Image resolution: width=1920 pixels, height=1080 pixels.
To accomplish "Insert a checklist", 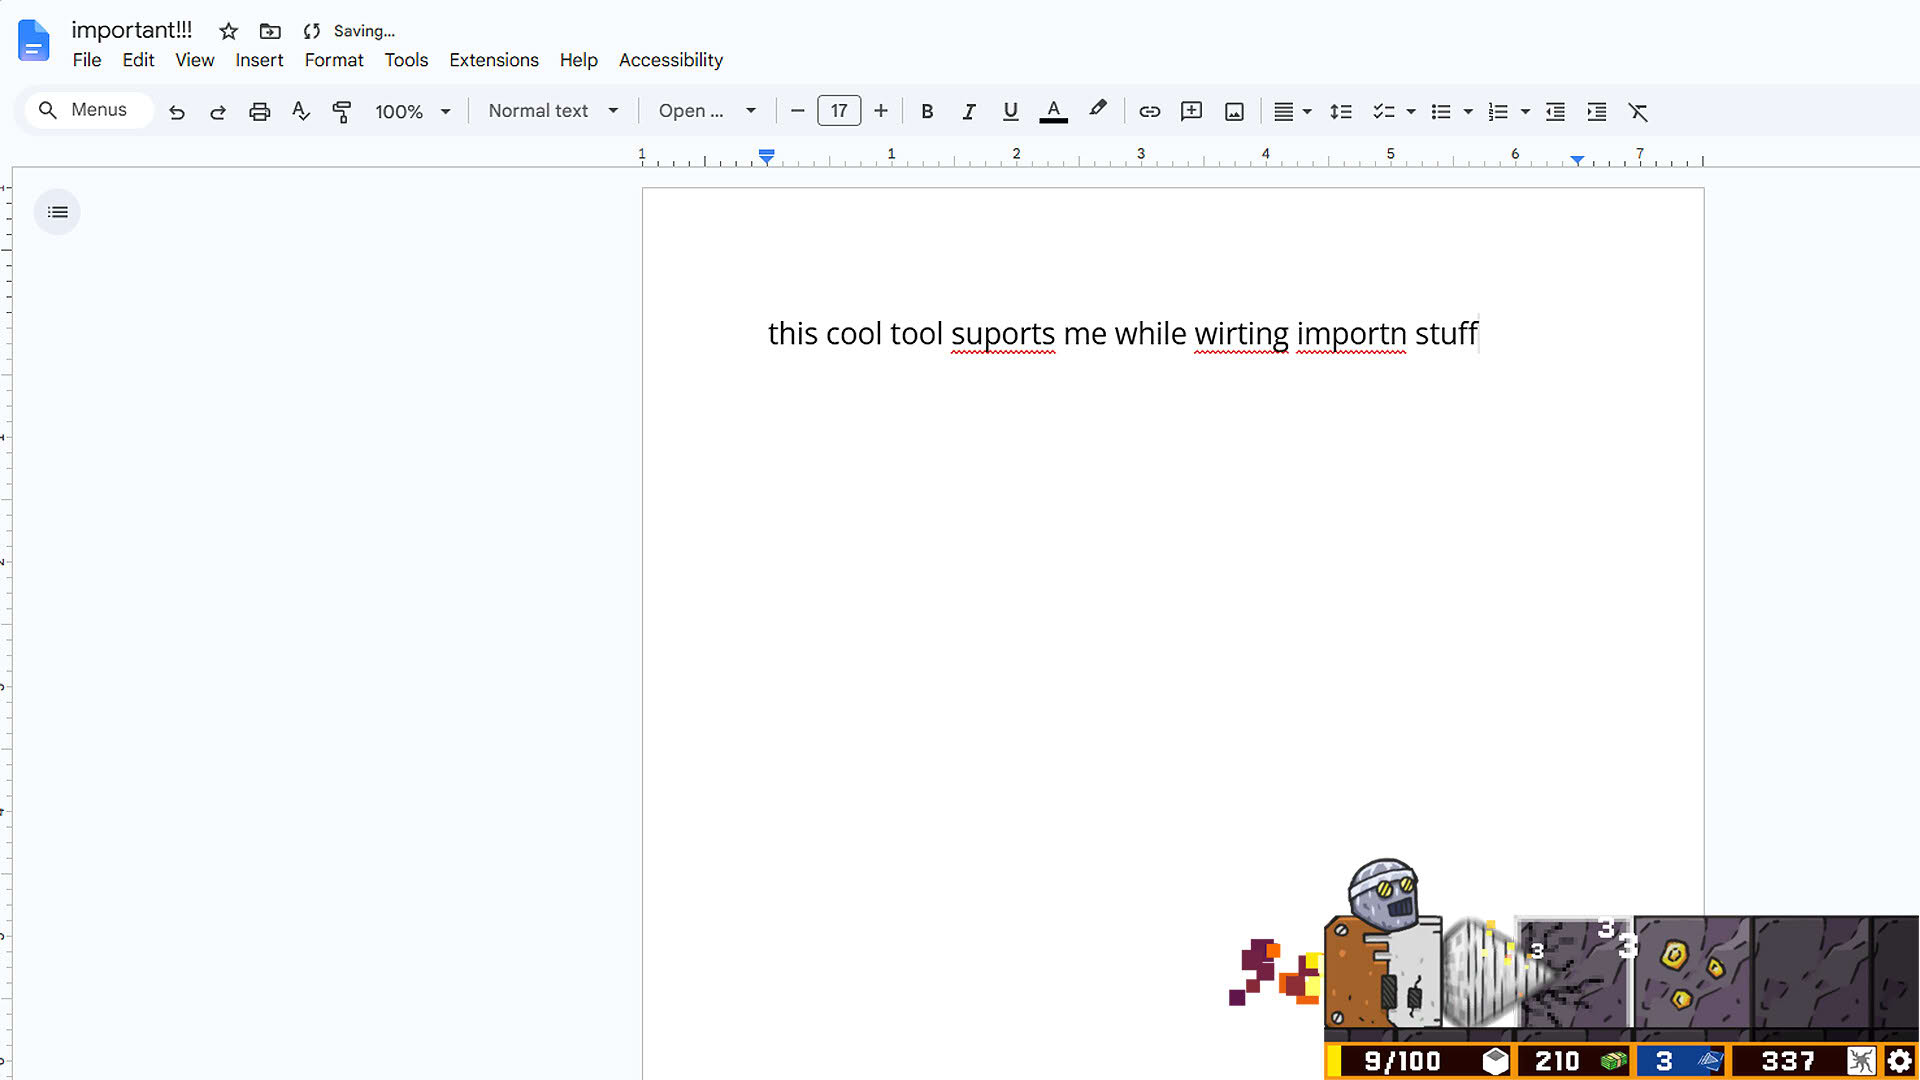I will coord(1384,112).
